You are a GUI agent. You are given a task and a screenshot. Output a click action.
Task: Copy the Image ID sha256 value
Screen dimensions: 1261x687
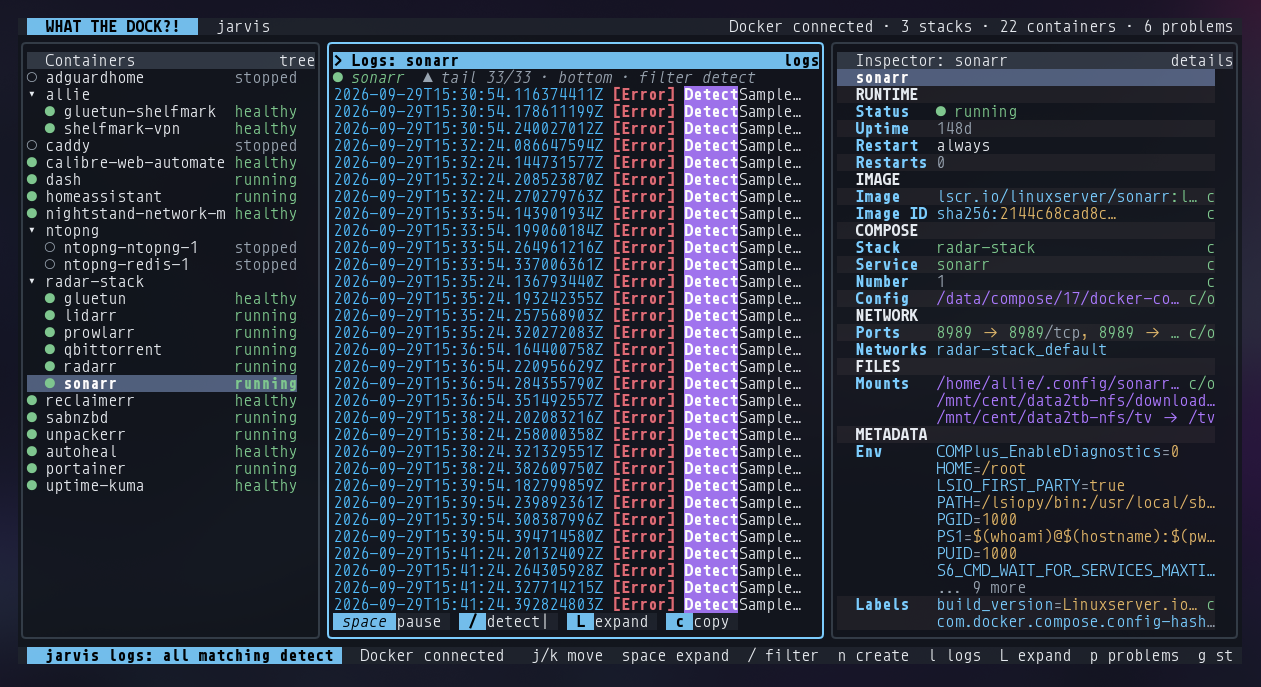[x=1211, y=214]
